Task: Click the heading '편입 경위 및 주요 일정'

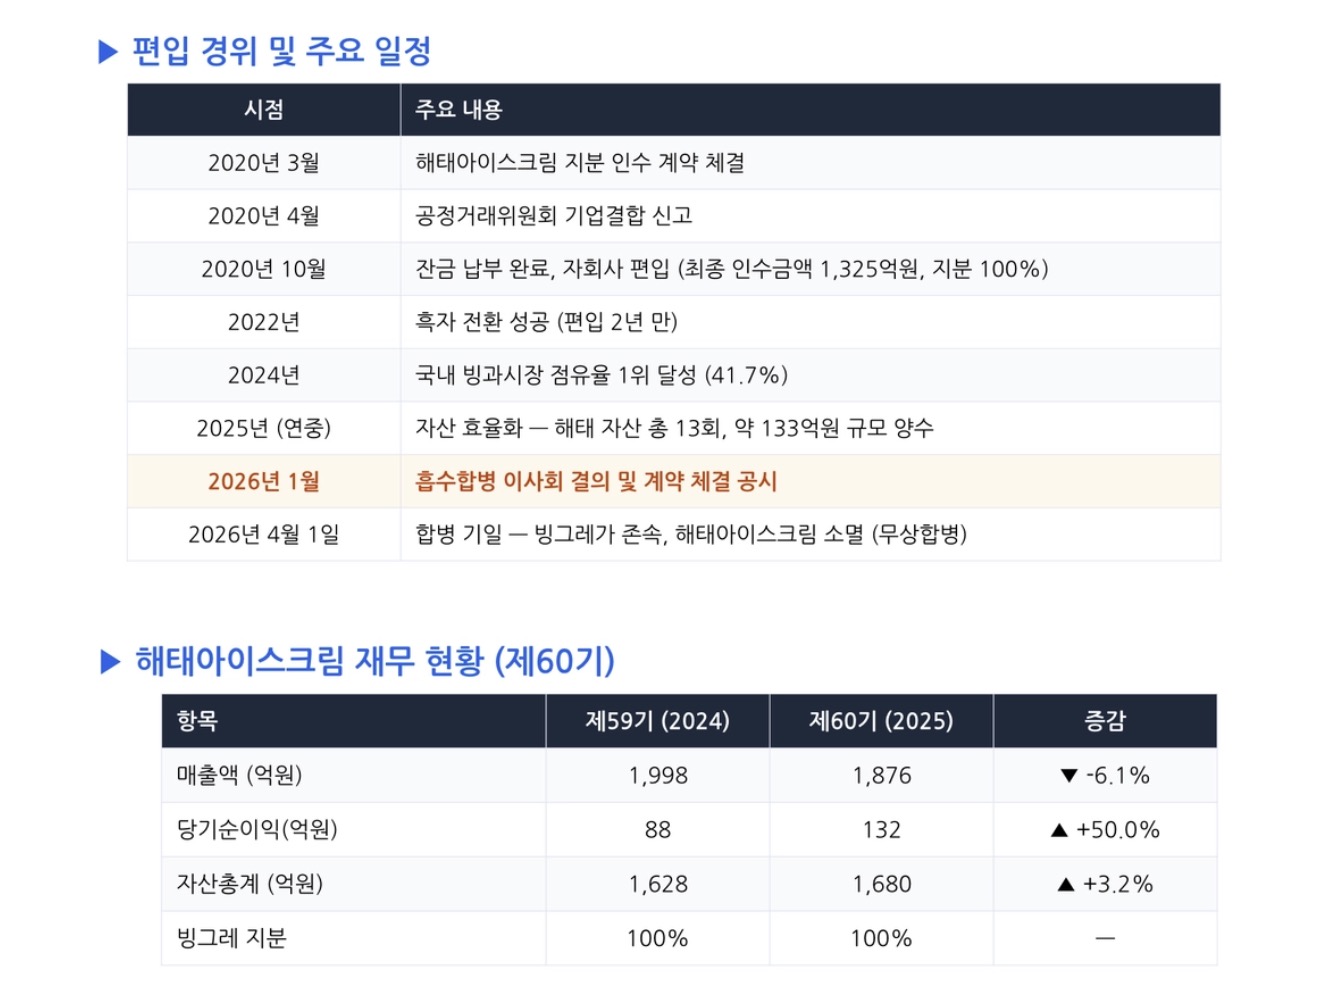Action: coord(281,51)
